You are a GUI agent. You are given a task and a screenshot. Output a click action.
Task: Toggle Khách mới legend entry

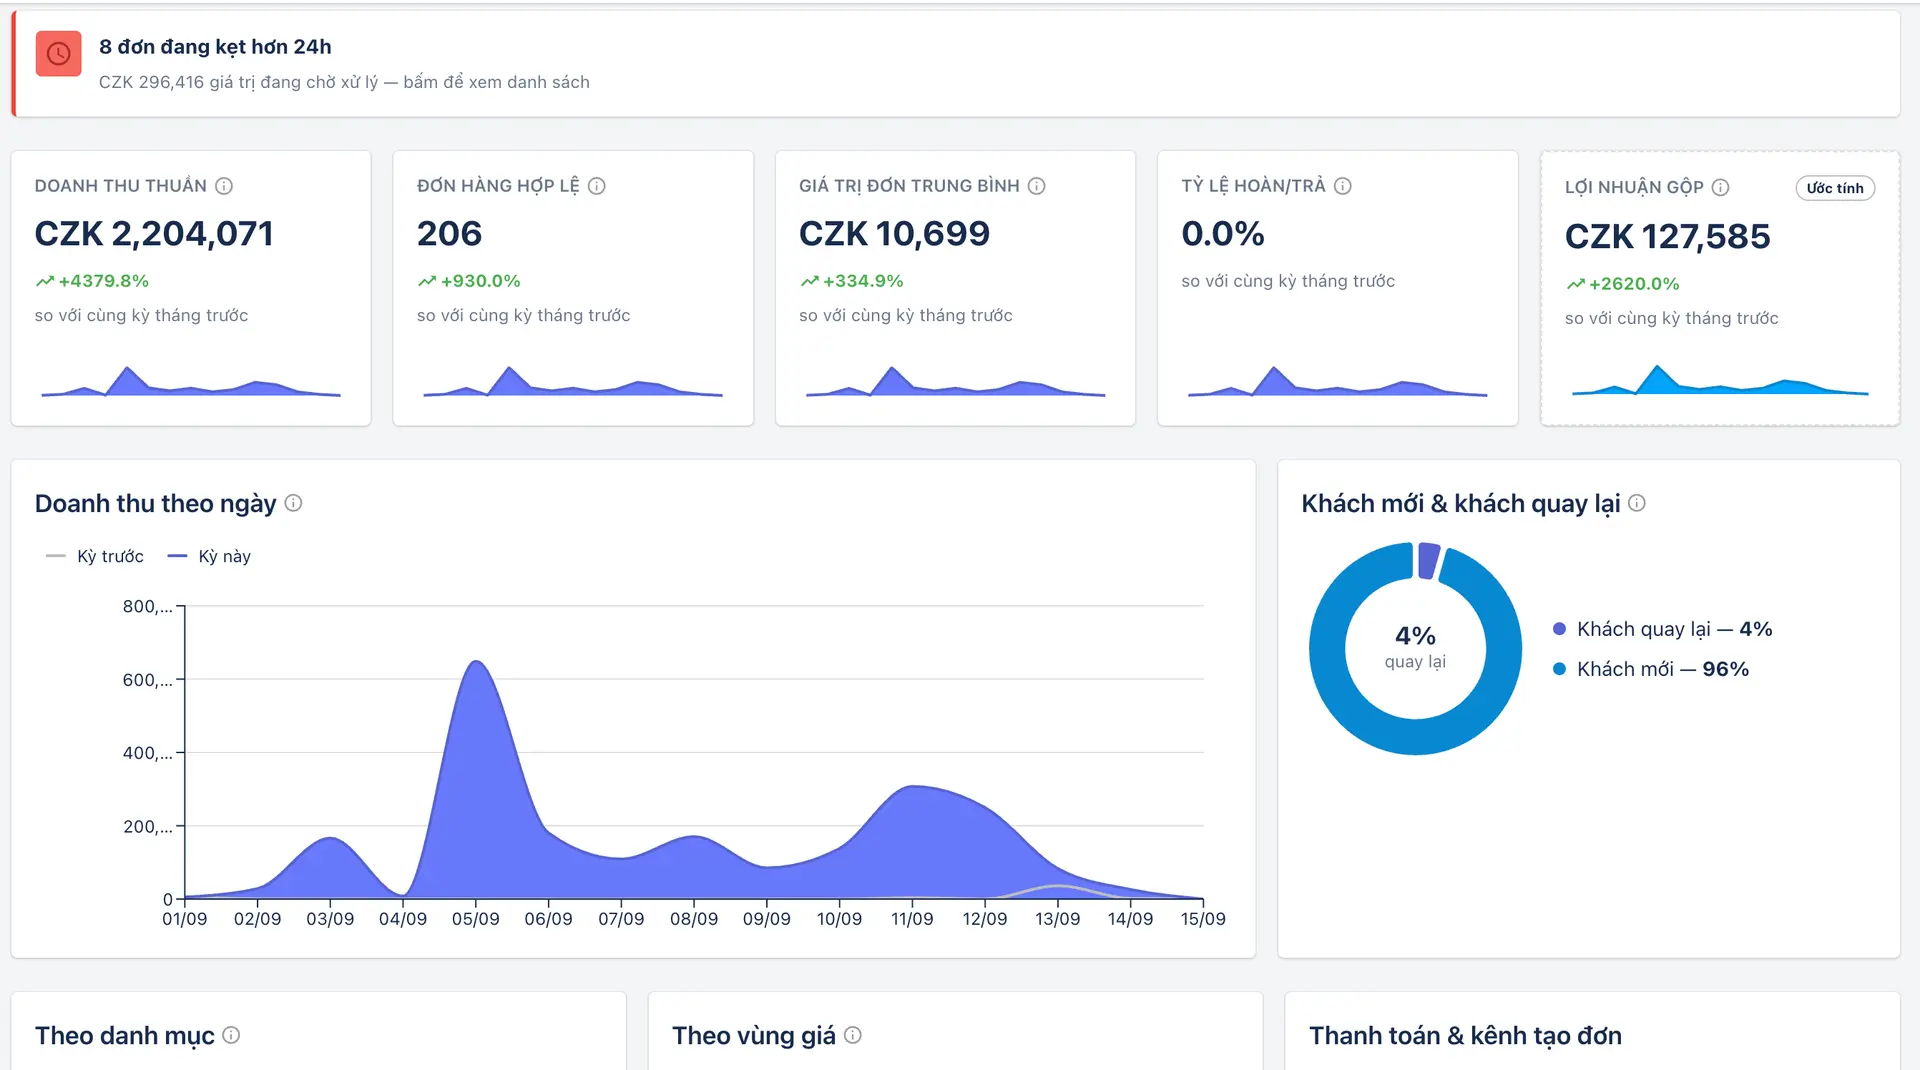[1651, 669]
